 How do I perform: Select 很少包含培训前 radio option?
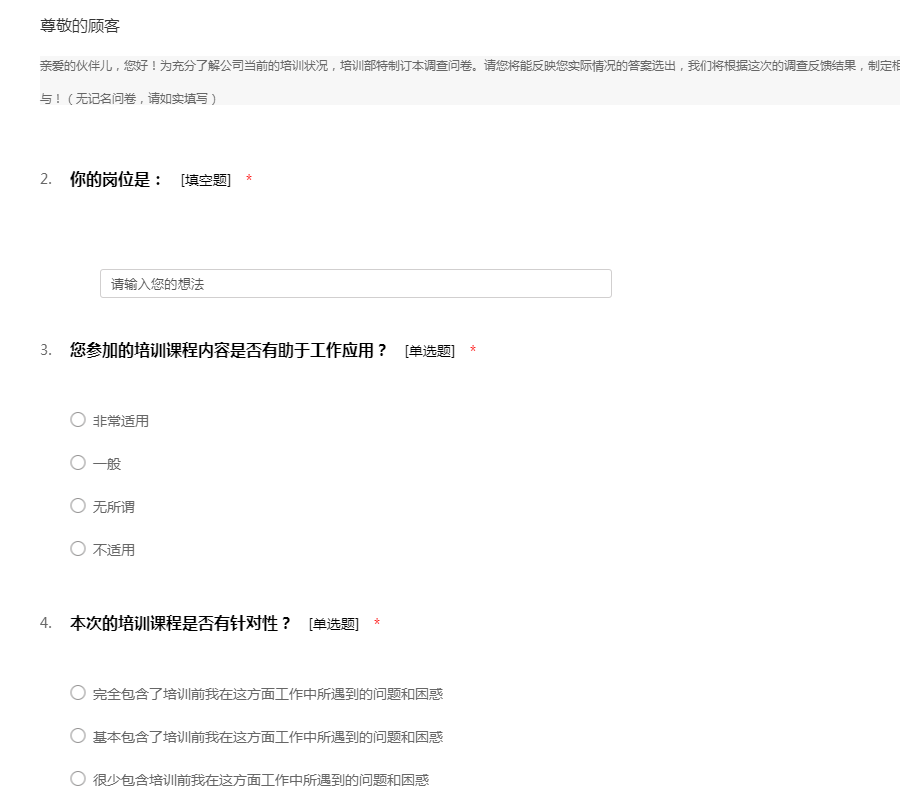78,779
